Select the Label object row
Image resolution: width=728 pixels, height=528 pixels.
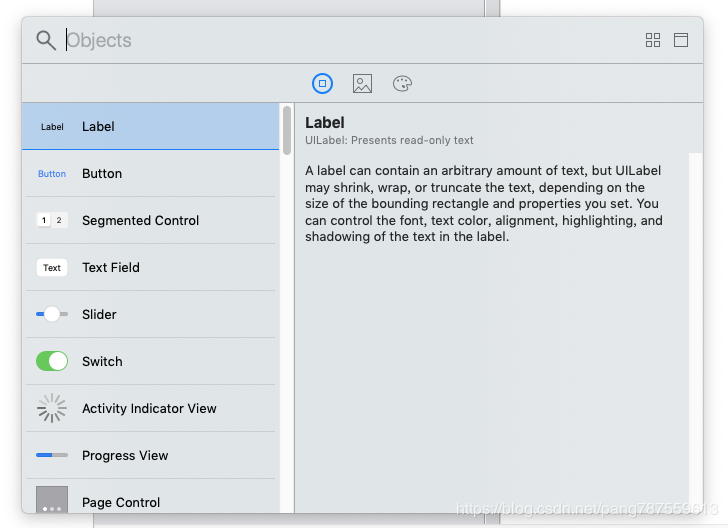coord(150,126)
